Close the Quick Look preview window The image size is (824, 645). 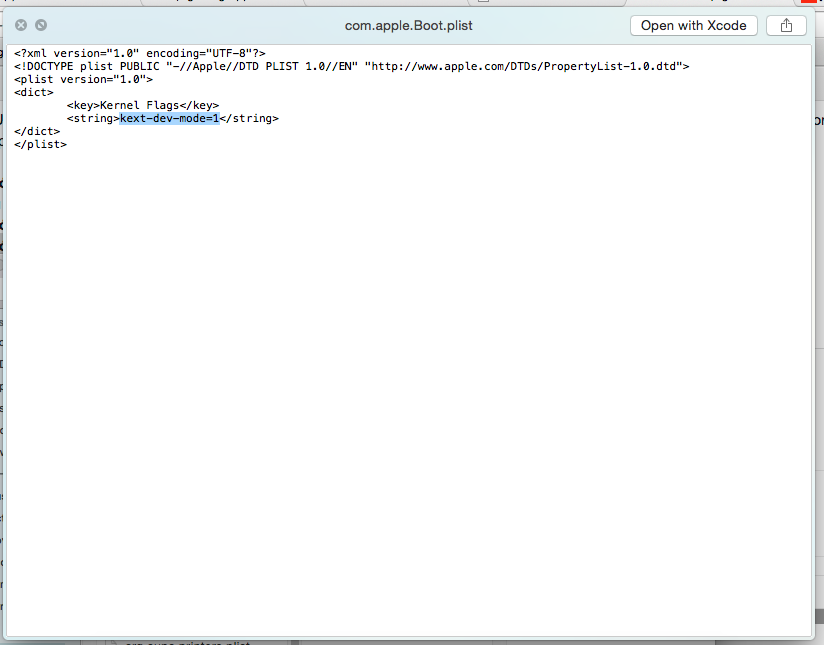21,25
